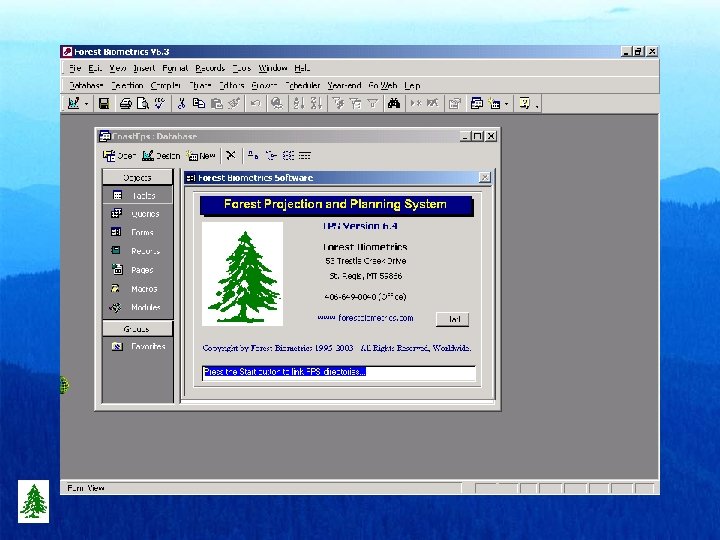
Task: Open the Growth menu
Action: pos(264,86)
